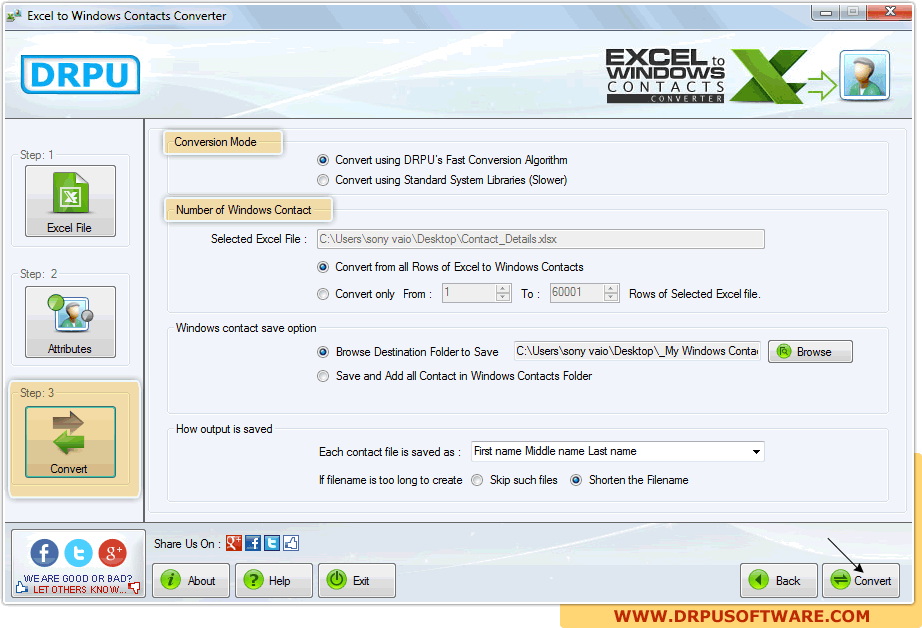Click the Selected Excel File path field
The image size is (922, 628).
(x=540, y=239)
